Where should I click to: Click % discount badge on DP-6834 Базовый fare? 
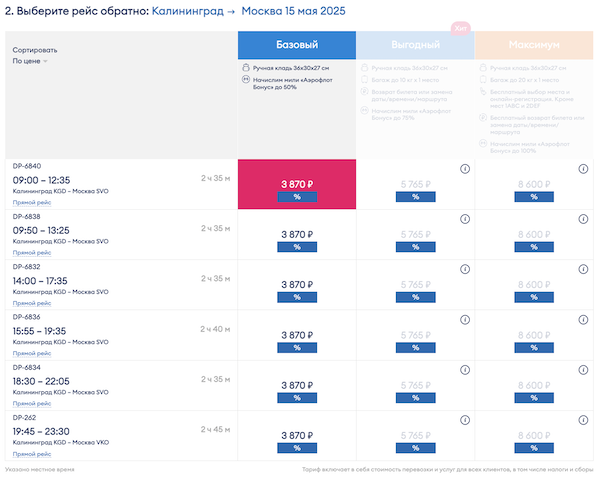[x=297, y=397]
